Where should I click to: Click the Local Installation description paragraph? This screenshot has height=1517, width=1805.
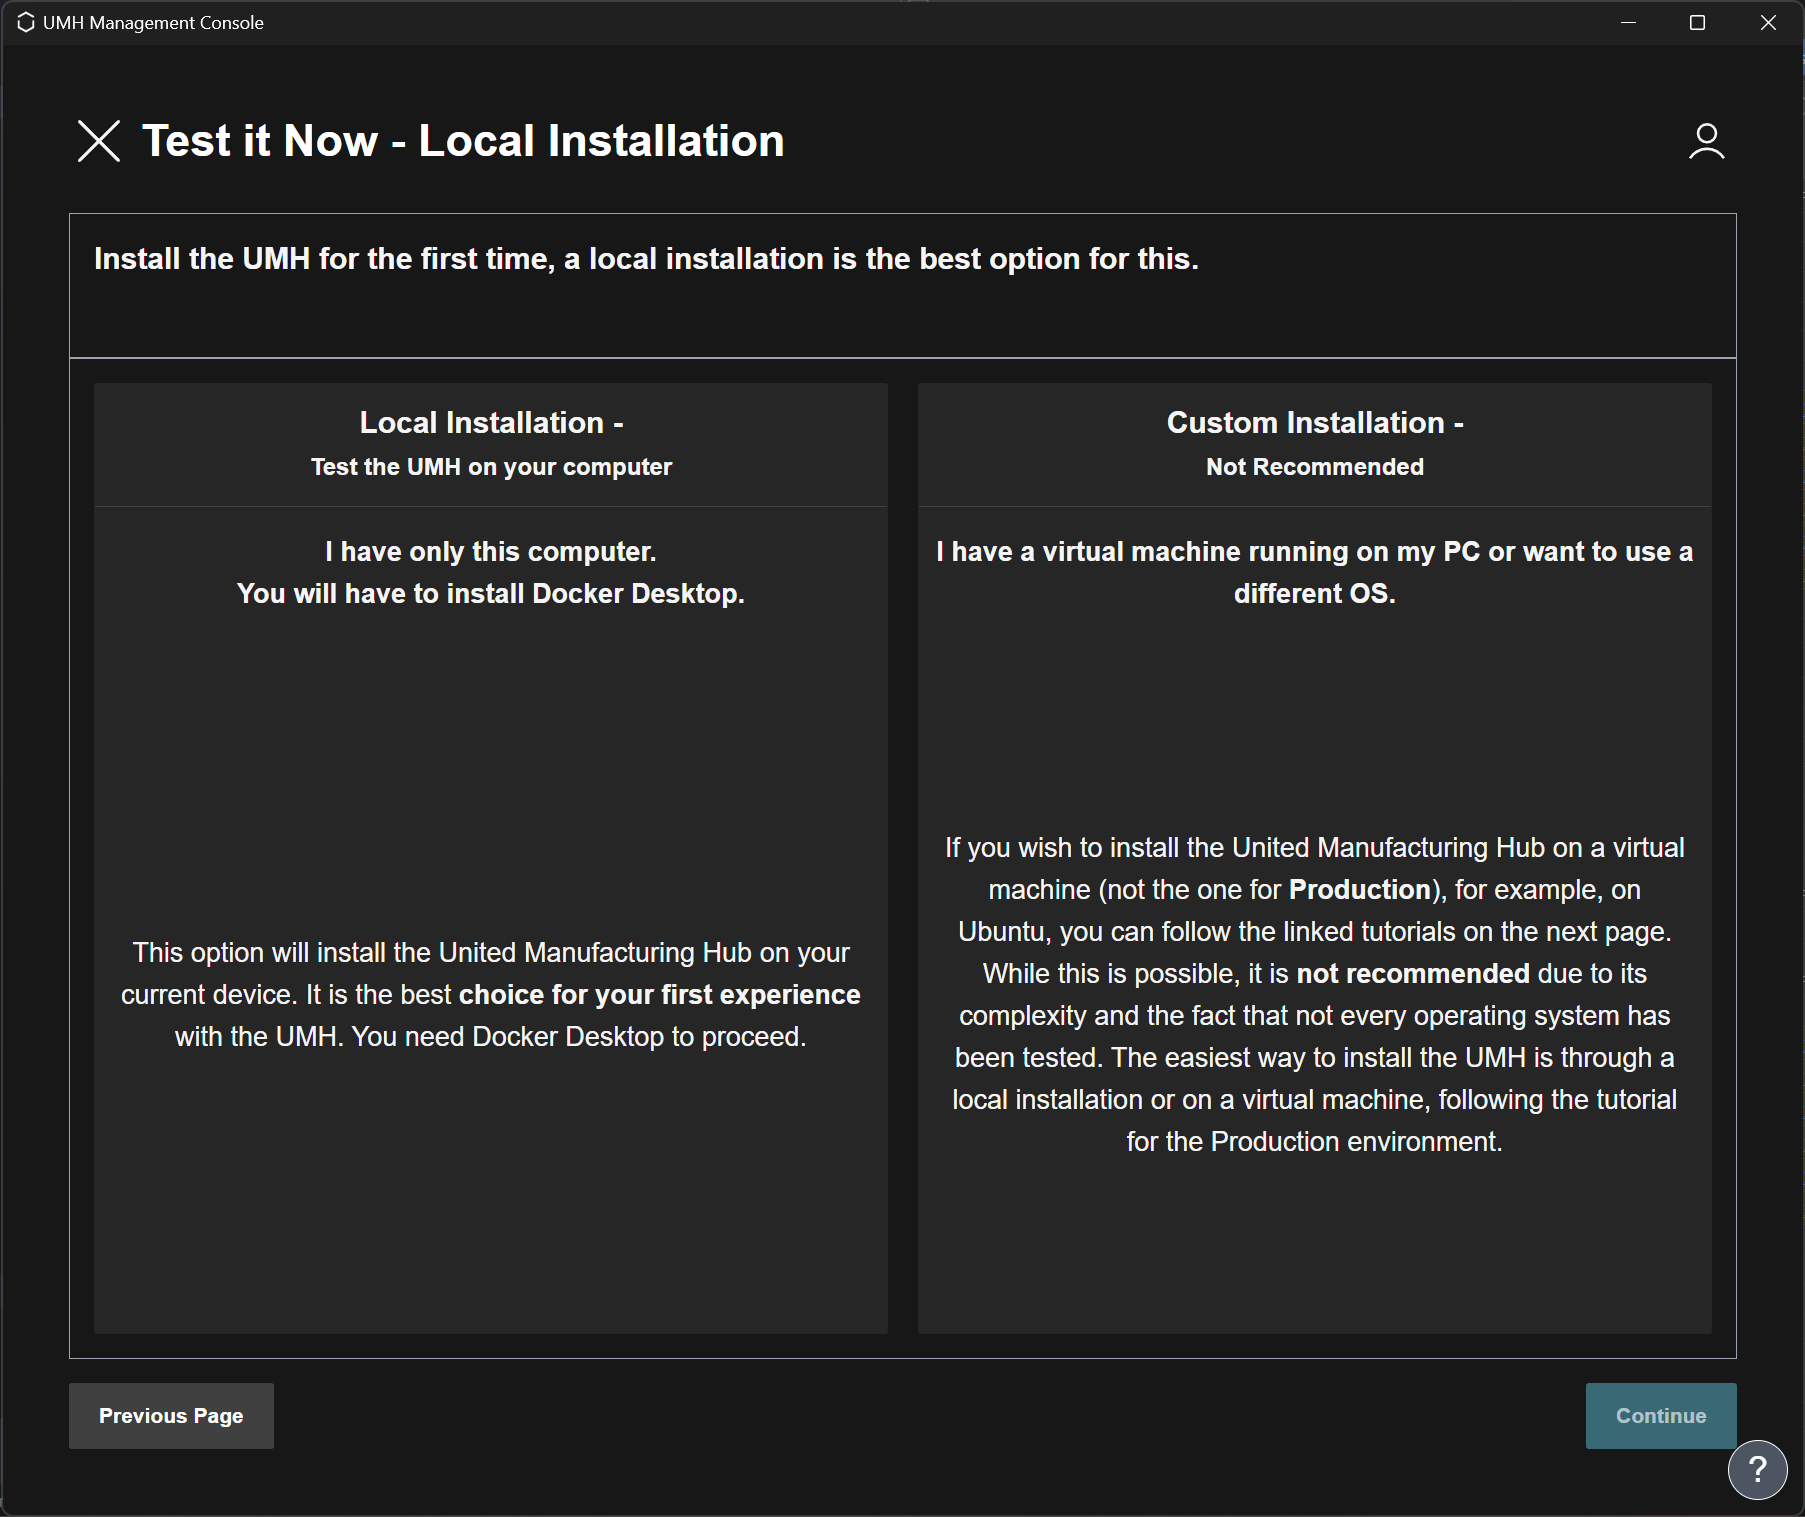491,994
